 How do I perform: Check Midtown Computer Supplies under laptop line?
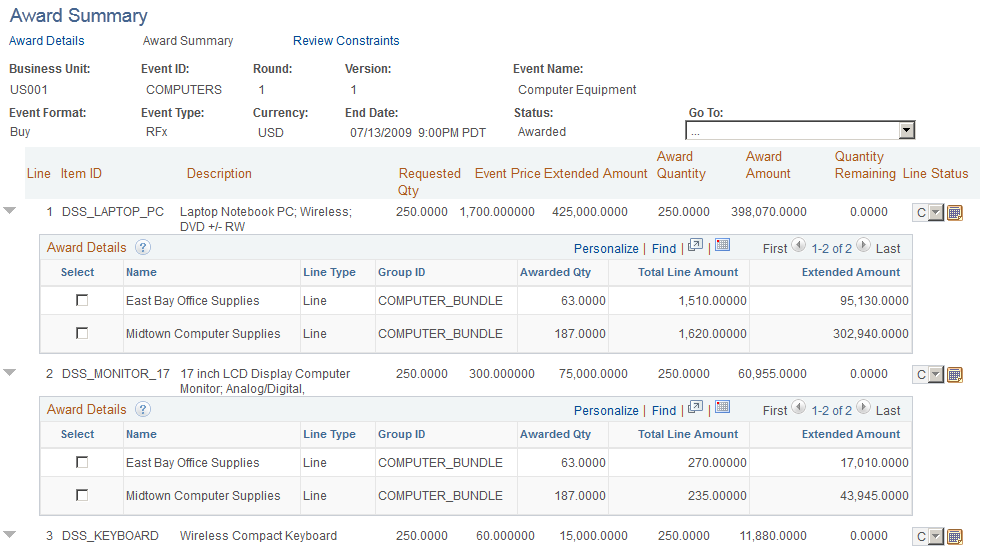pyautogui.click(x=82, y=333)
